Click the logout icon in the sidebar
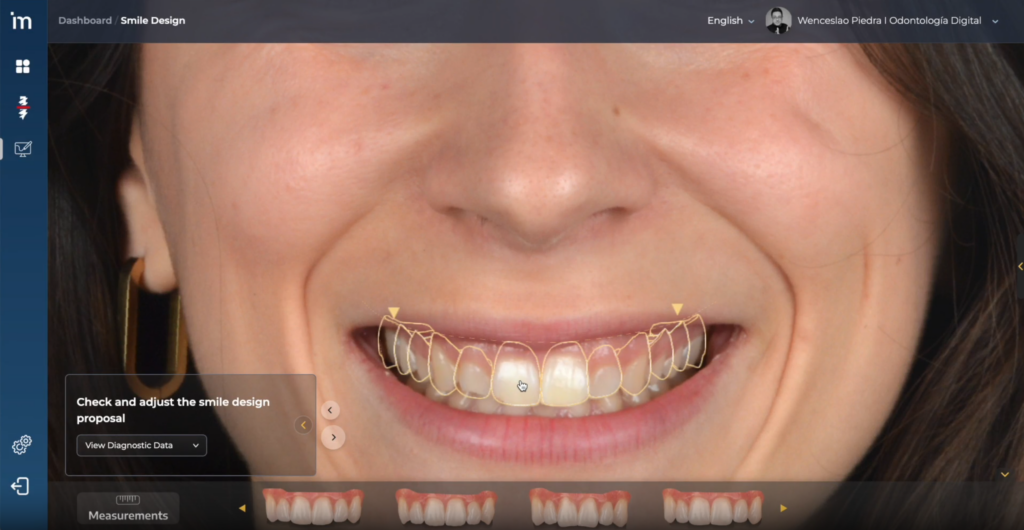The height and width of the screenshot is (530, 1024). click(x=21, y=486)
